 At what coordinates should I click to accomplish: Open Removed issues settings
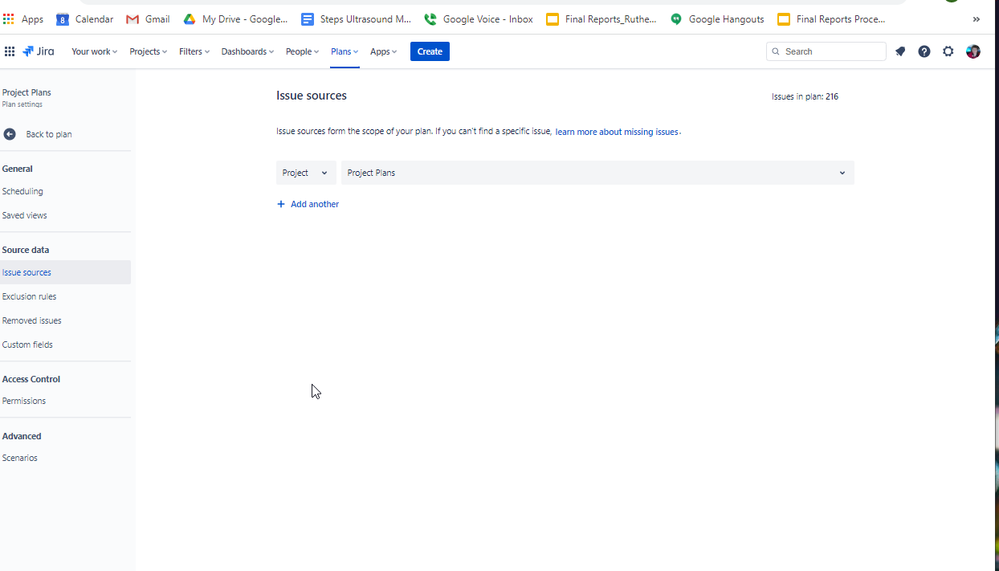tap(31, 321)
